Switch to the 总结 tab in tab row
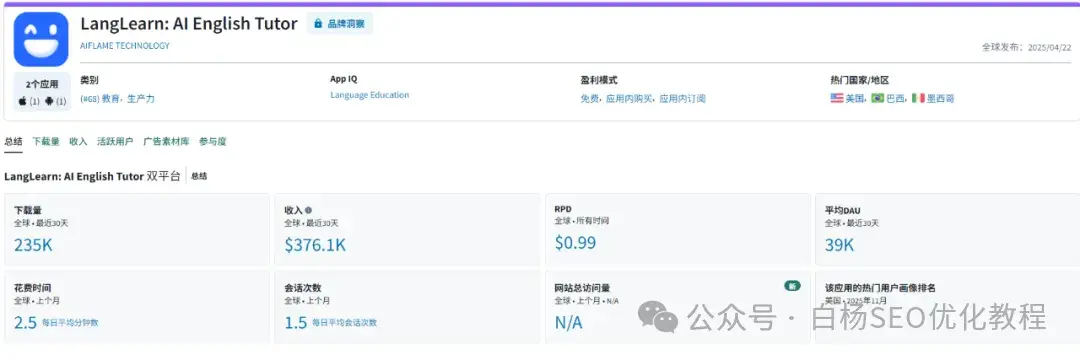 coord(13,141)
